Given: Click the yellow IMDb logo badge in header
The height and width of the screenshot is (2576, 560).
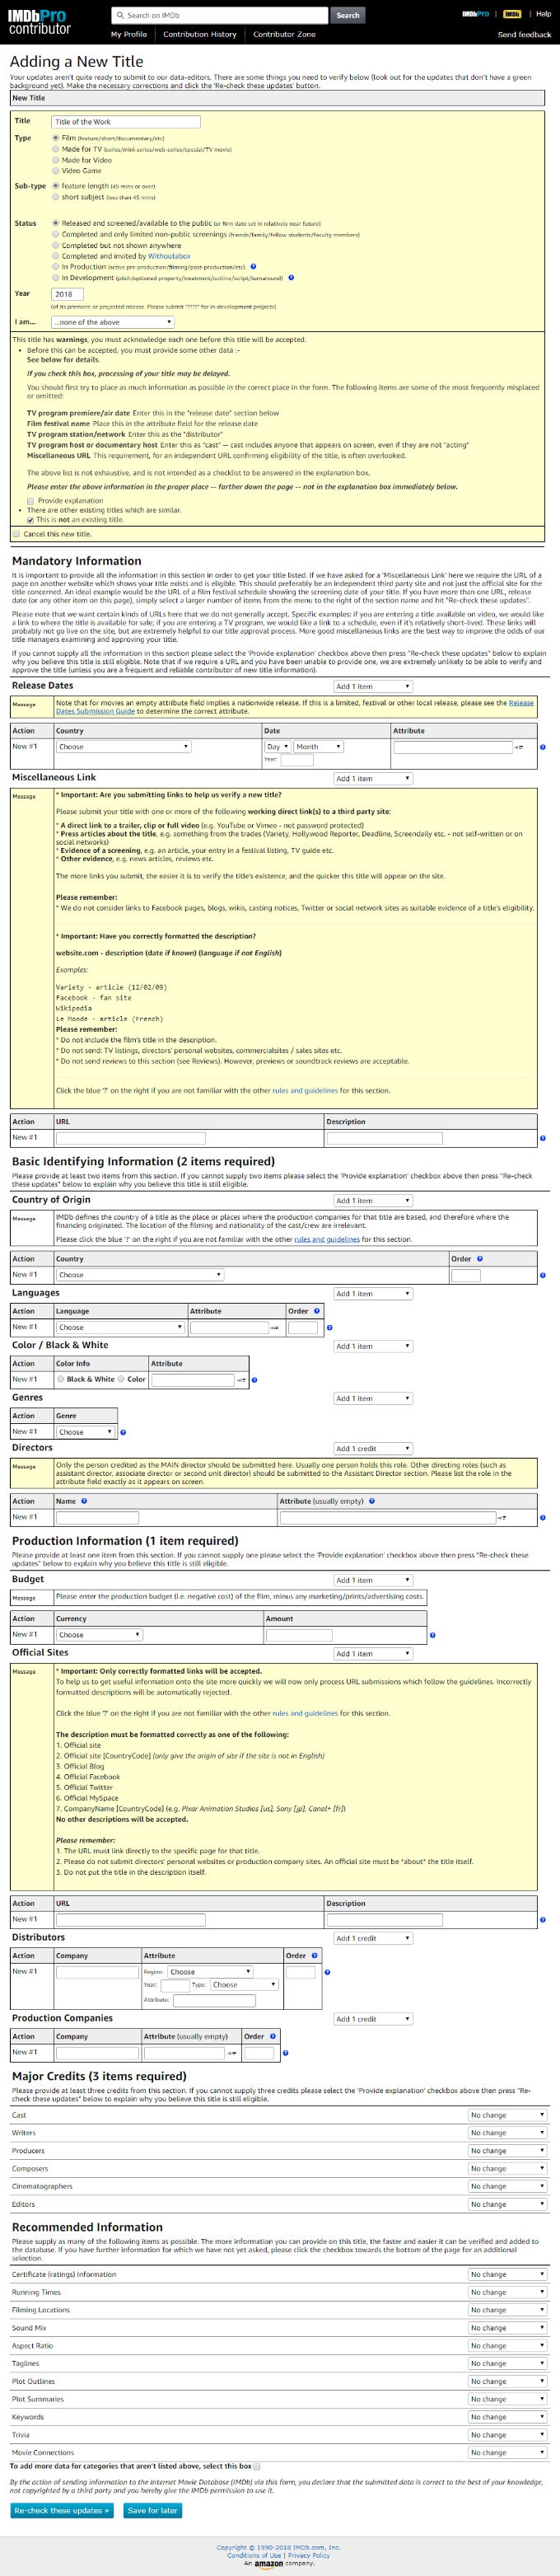Looking at the screenshot, I should tap(512, 14).
